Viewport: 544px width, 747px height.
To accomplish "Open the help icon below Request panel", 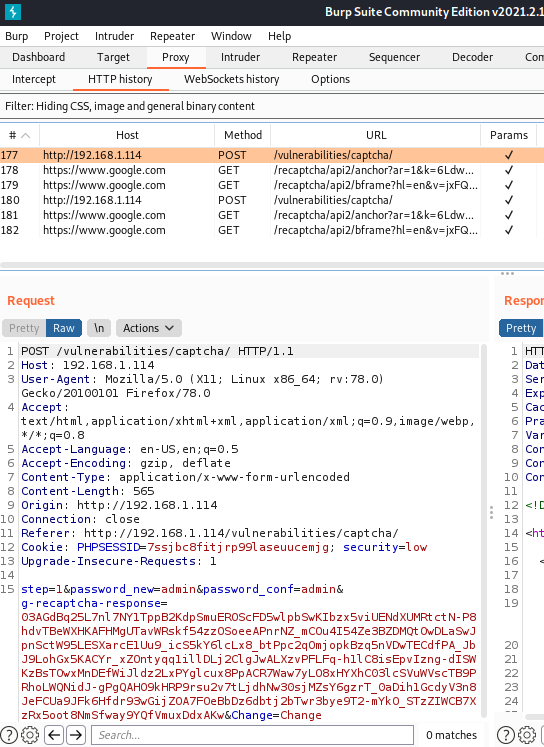I will click(x=9, y=735).
